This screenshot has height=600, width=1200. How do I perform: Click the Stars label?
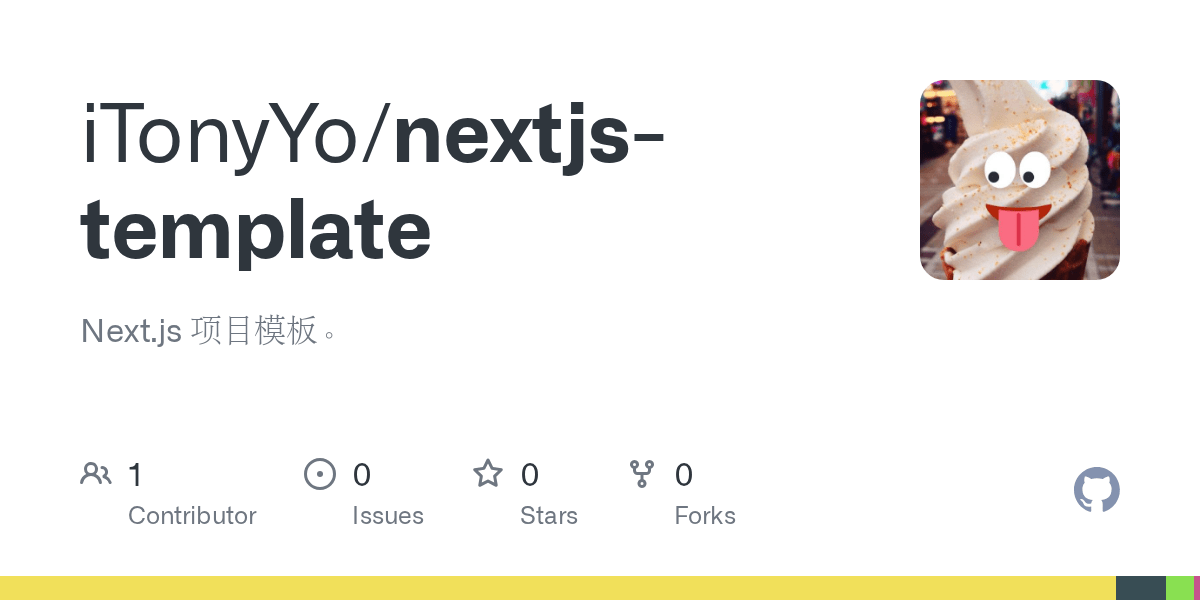549,516
